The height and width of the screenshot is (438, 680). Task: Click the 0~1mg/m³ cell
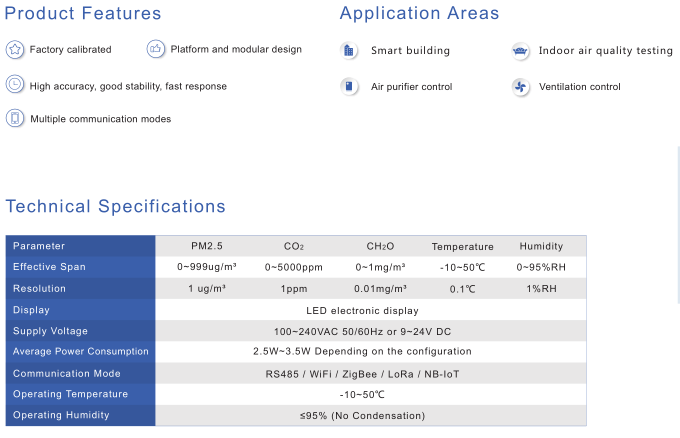point(380,267)
